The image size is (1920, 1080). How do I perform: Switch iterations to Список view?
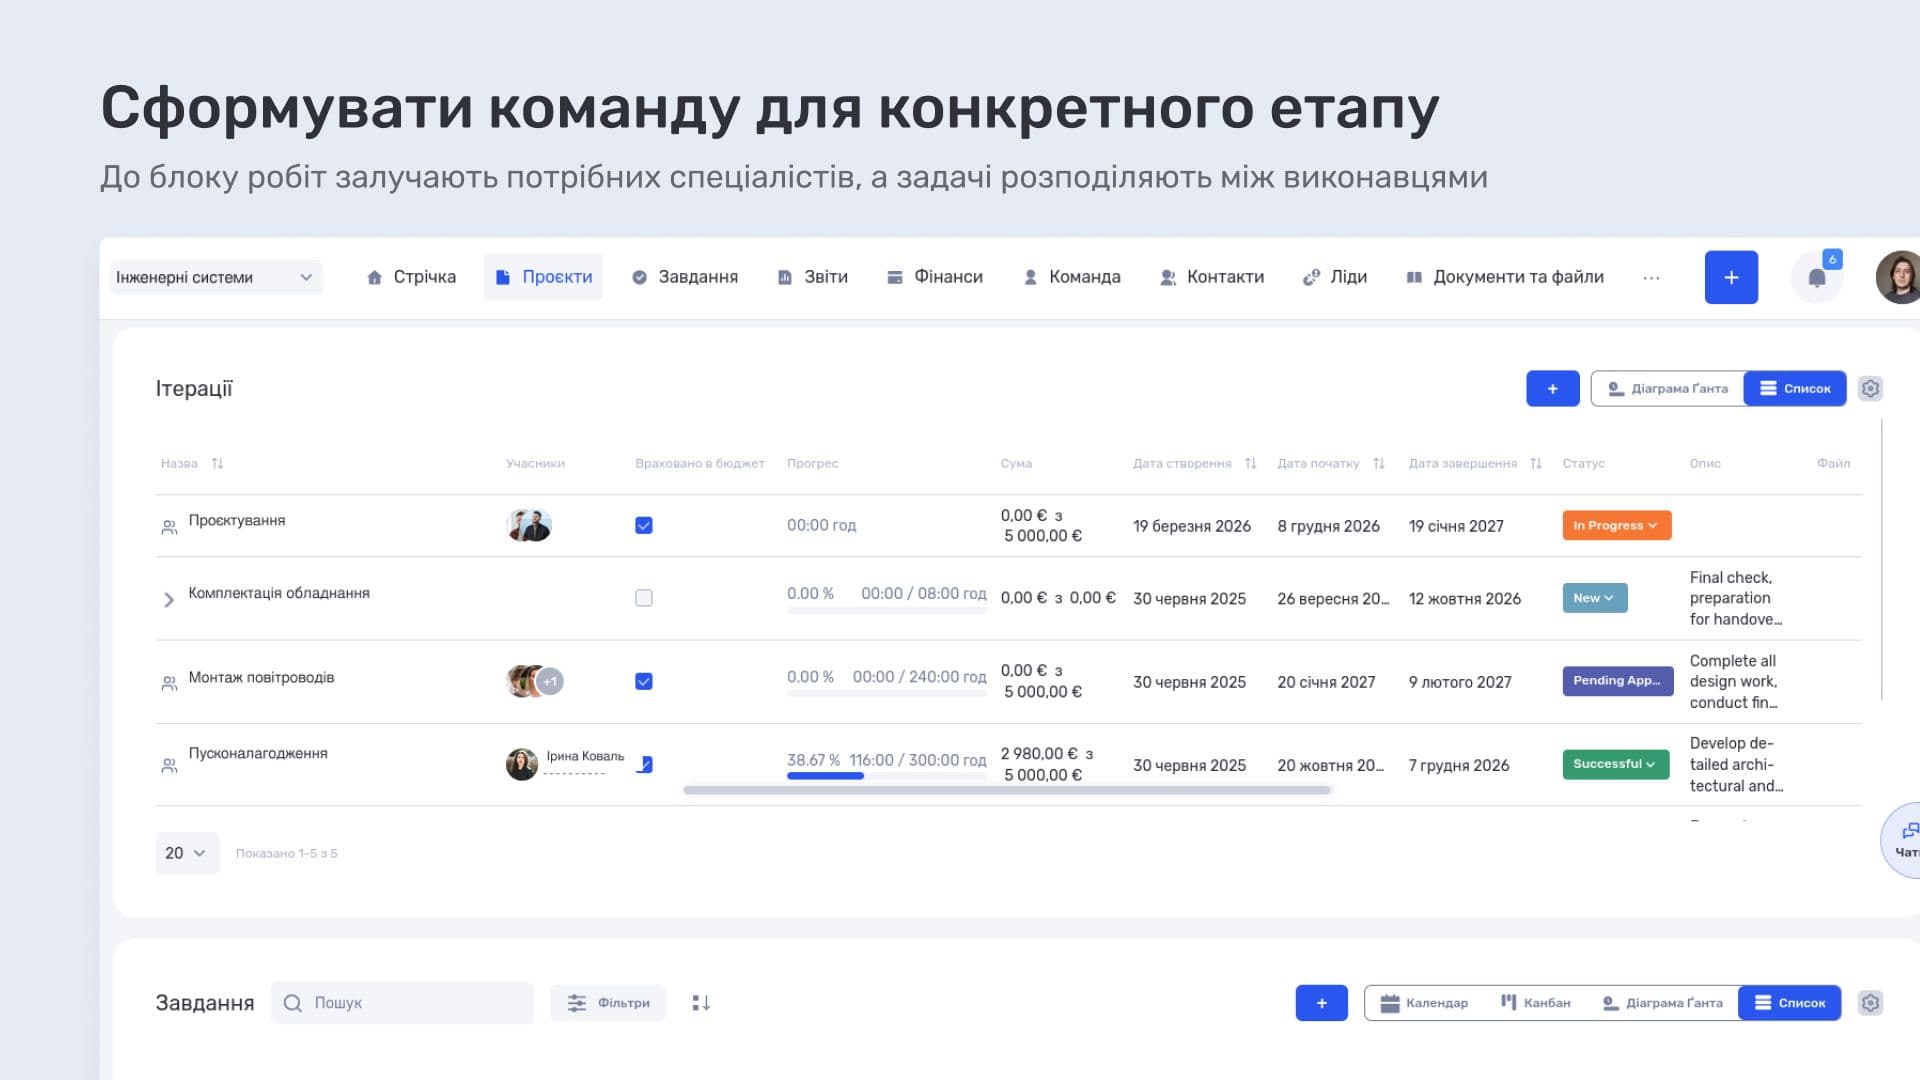click(x=1795, y=389)
